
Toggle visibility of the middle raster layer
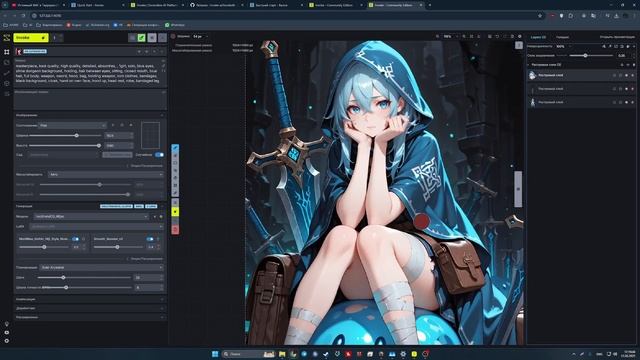[627, 89]
